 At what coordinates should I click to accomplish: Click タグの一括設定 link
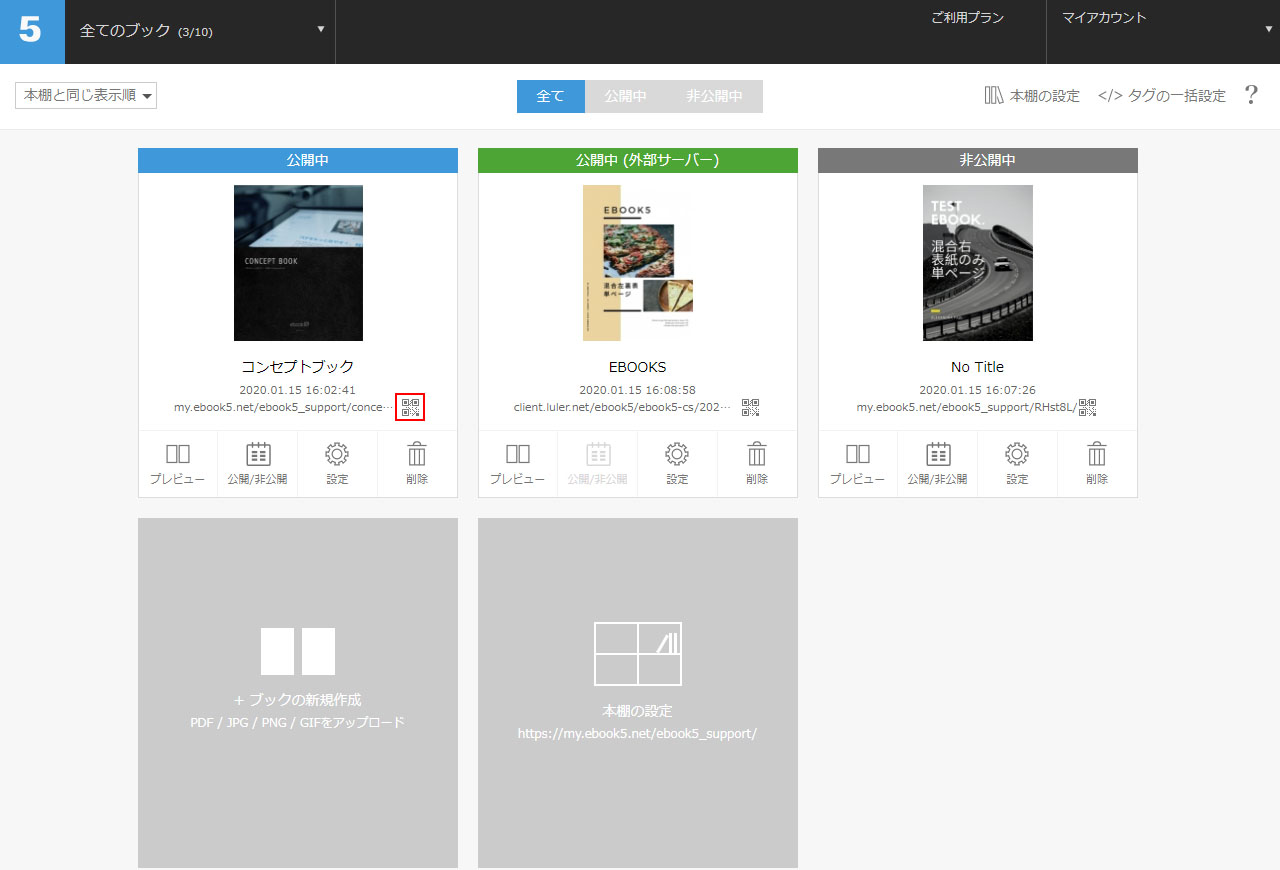(1162, 96)
